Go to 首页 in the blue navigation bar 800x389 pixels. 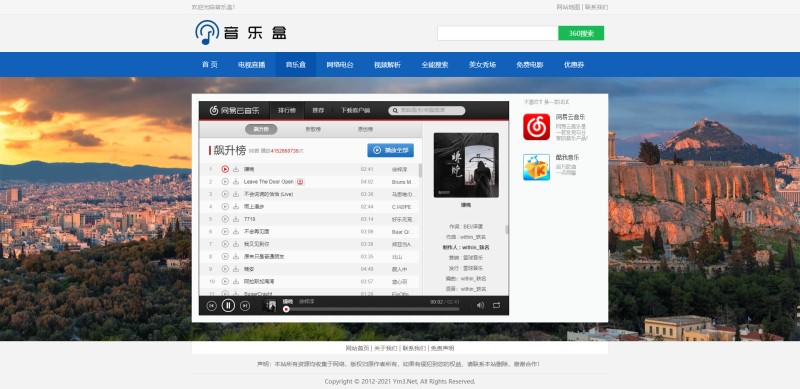tap(210, 65)
